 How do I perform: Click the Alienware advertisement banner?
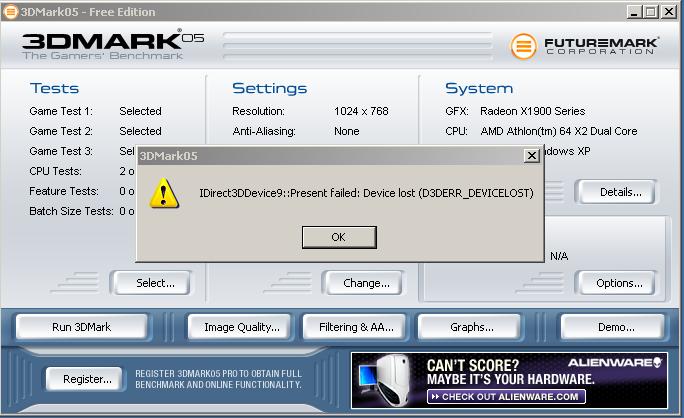[x=509, y=380]
